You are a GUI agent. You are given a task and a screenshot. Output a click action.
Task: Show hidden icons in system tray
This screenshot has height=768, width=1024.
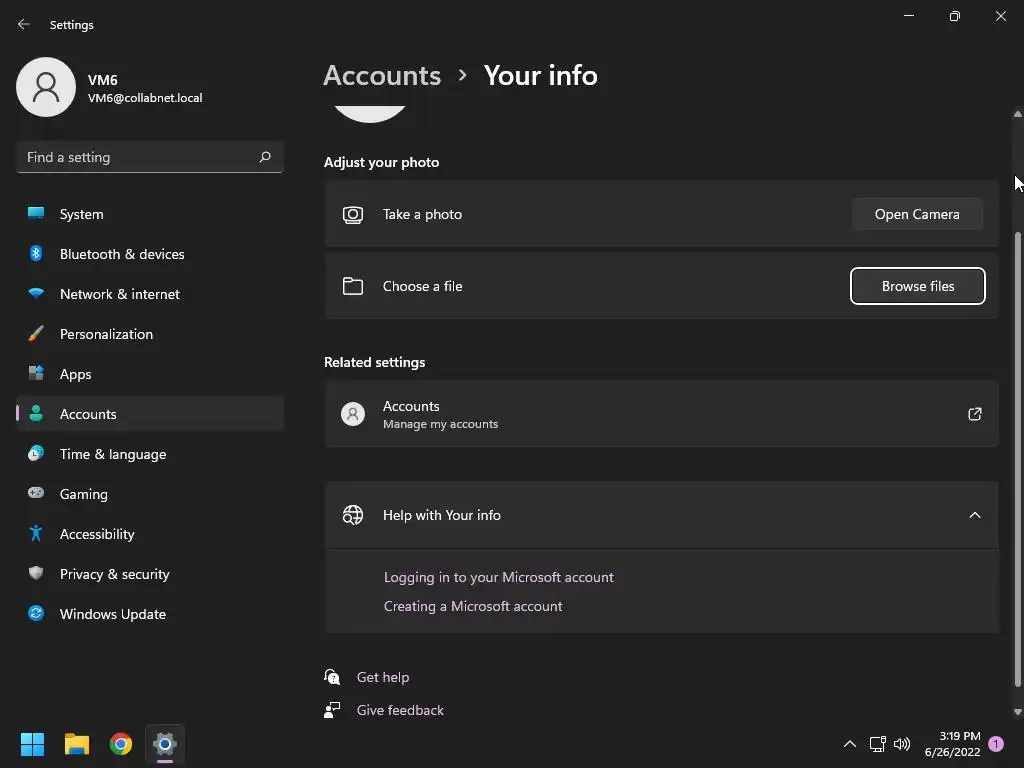[850, 744]
